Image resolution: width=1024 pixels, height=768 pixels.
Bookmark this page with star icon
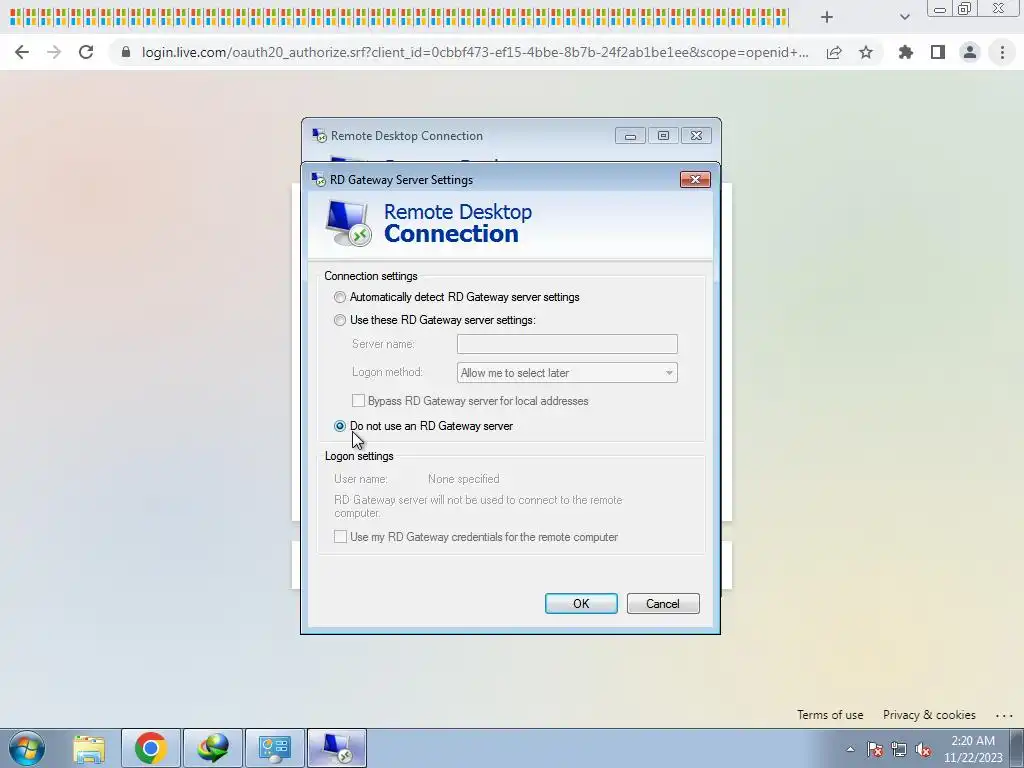(x=866, y=52)
